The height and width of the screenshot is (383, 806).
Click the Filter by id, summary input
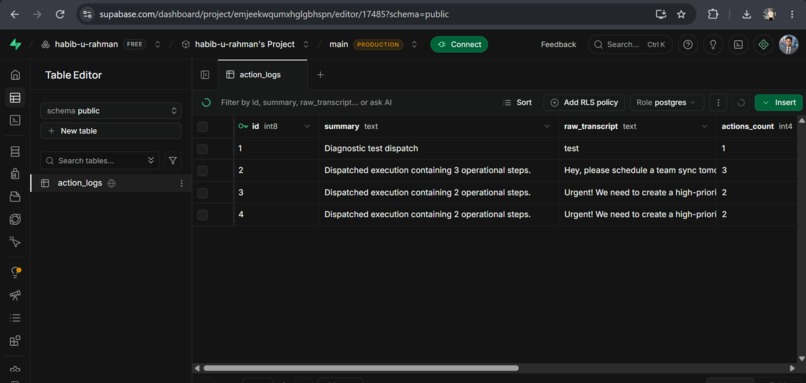pyautogui.click(x=306, y=103)
